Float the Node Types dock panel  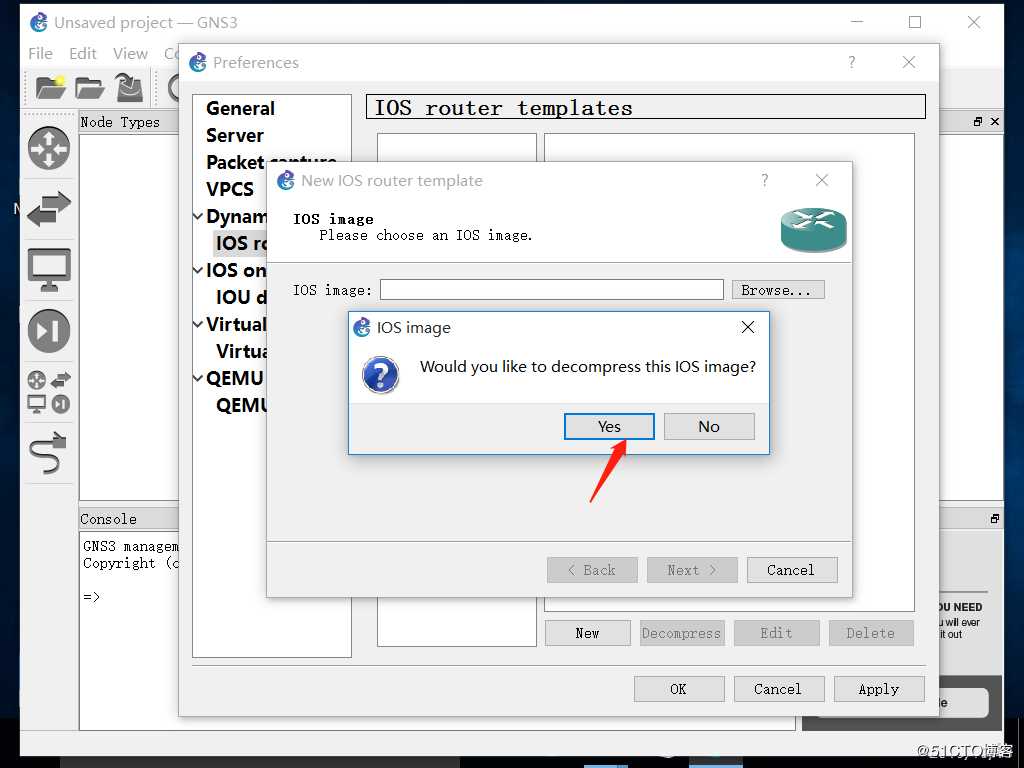point(978,121)
